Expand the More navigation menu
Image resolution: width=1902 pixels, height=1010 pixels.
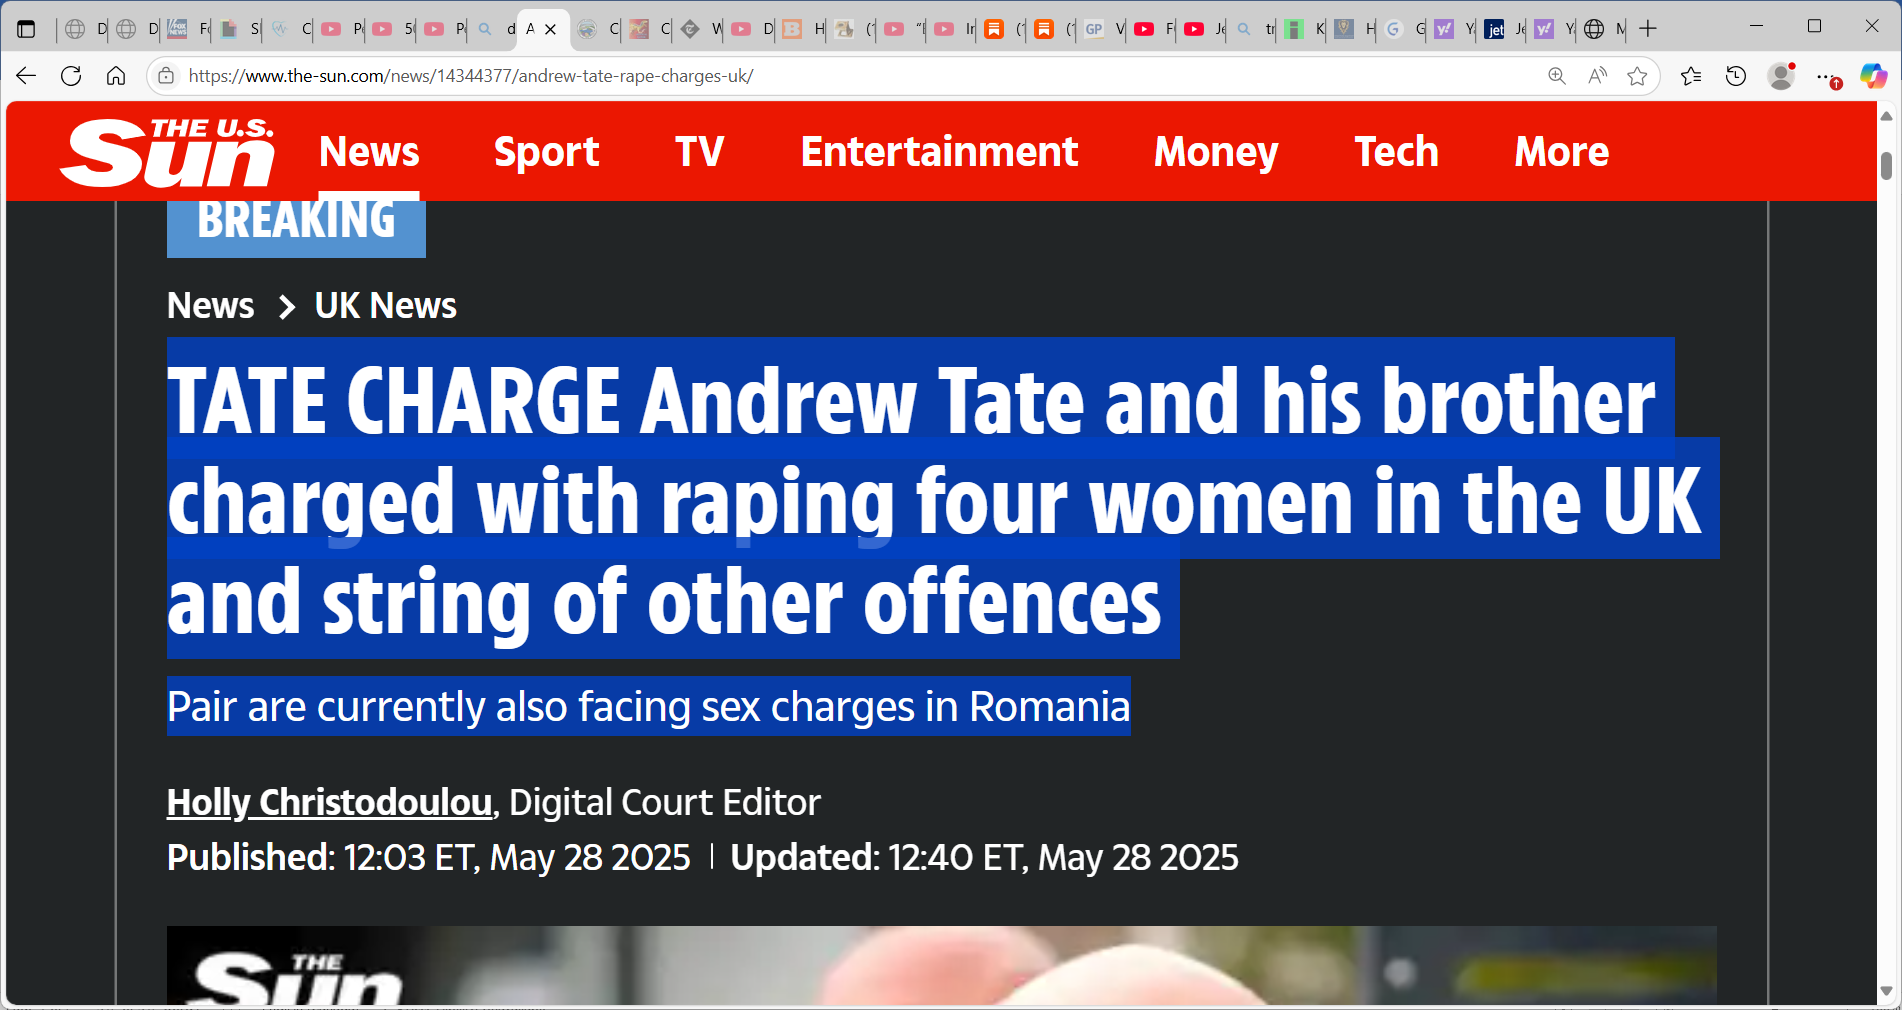click(x=1561, y=152)
